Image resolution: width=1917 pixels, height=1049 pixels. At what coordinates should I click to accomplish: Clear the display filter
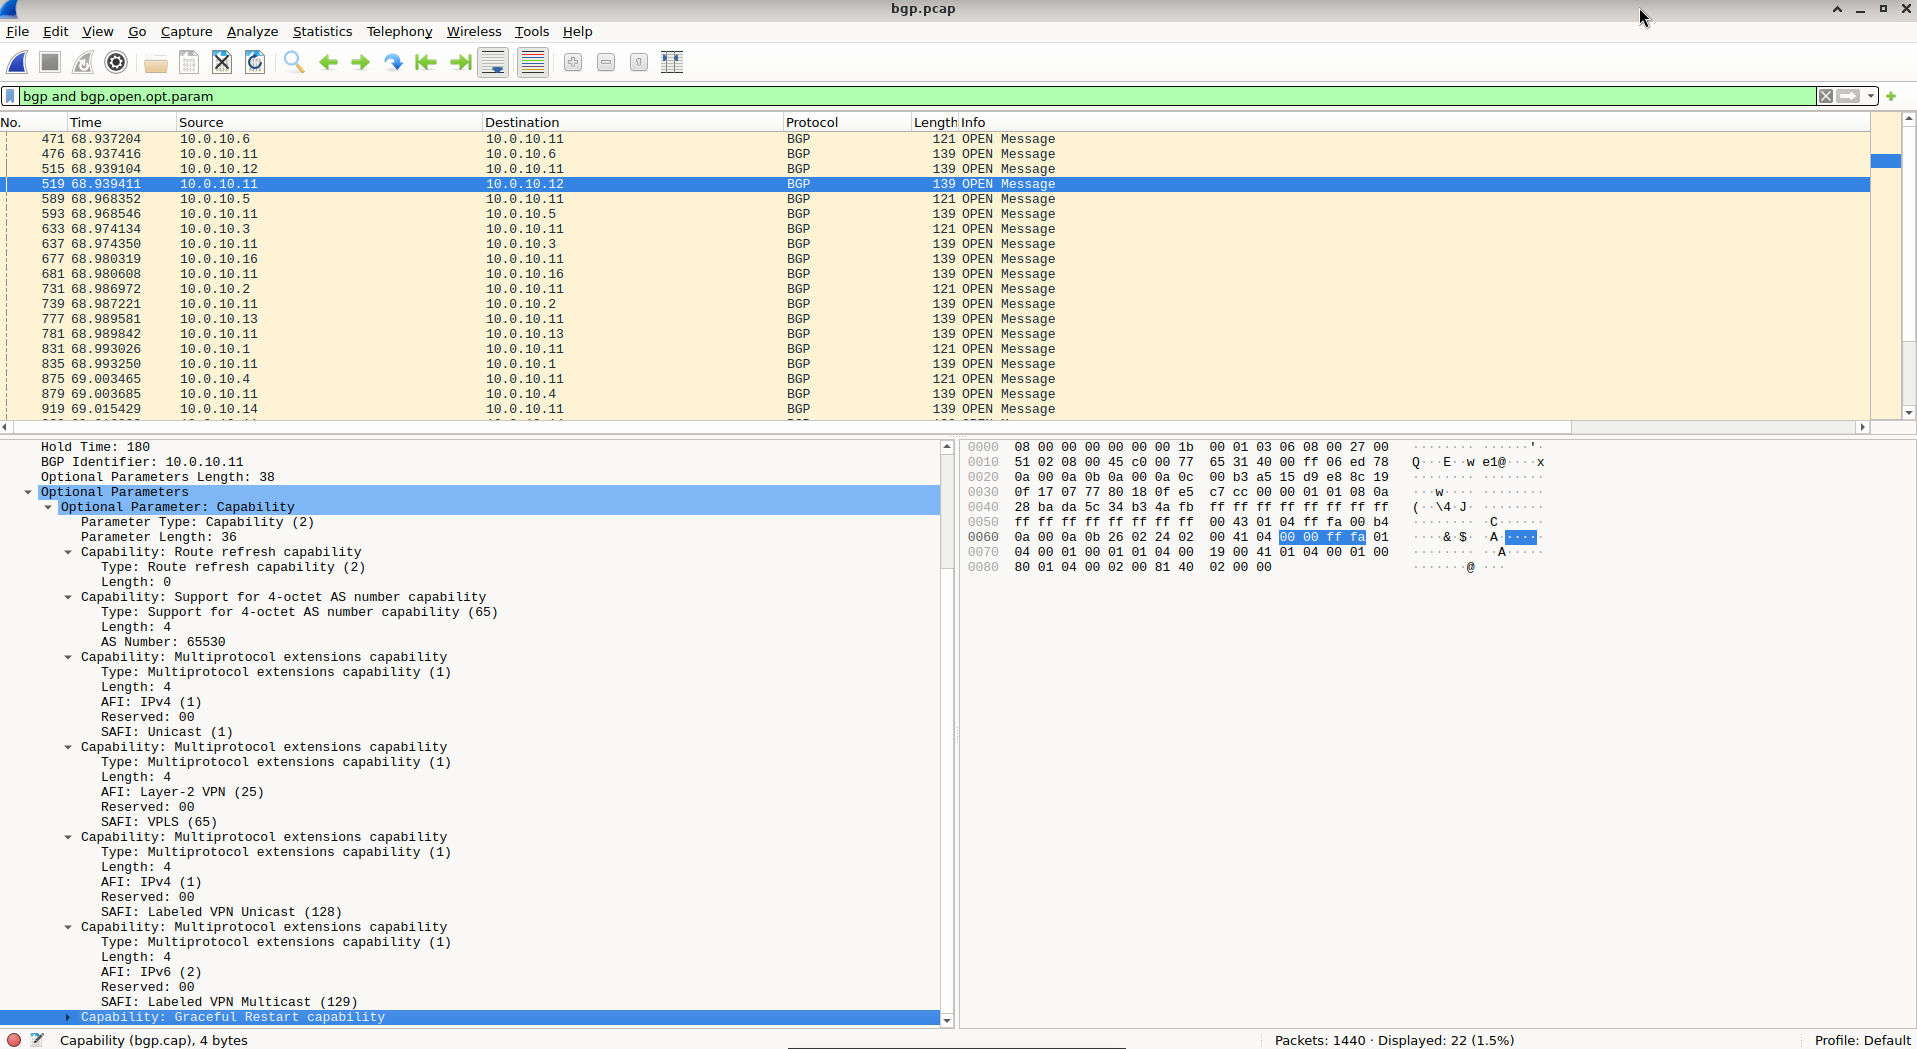tap(1826, 96)
